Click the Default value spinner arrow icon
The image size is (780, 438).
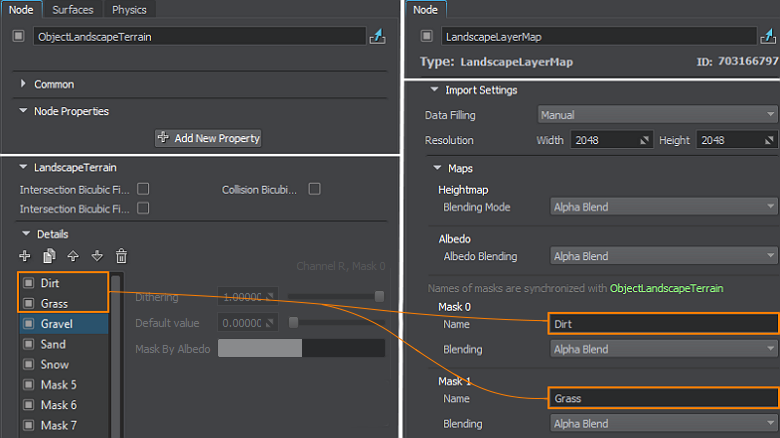click(x=270, y=323)
